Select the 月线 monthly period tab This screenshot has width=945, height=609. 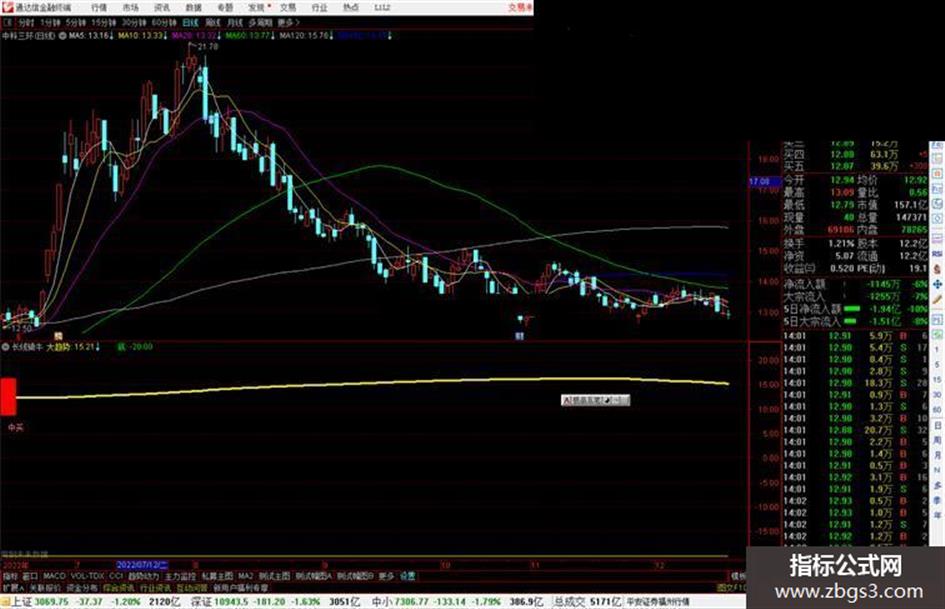pyautogui.click(x=234, y=22)
